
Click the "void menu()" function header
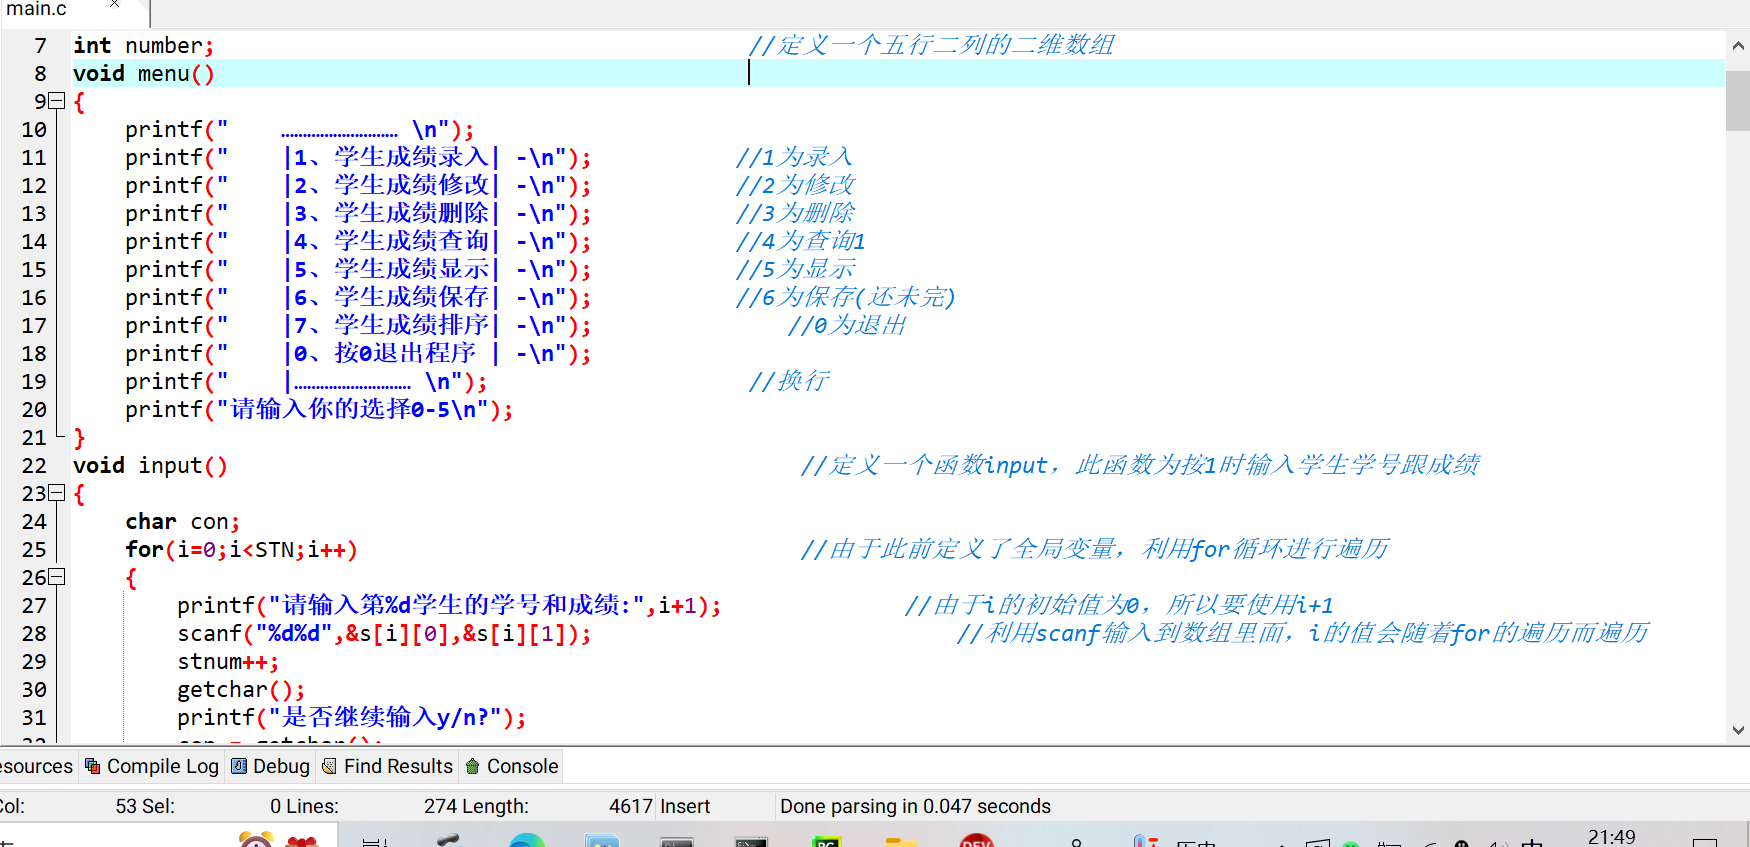[143, 74]
